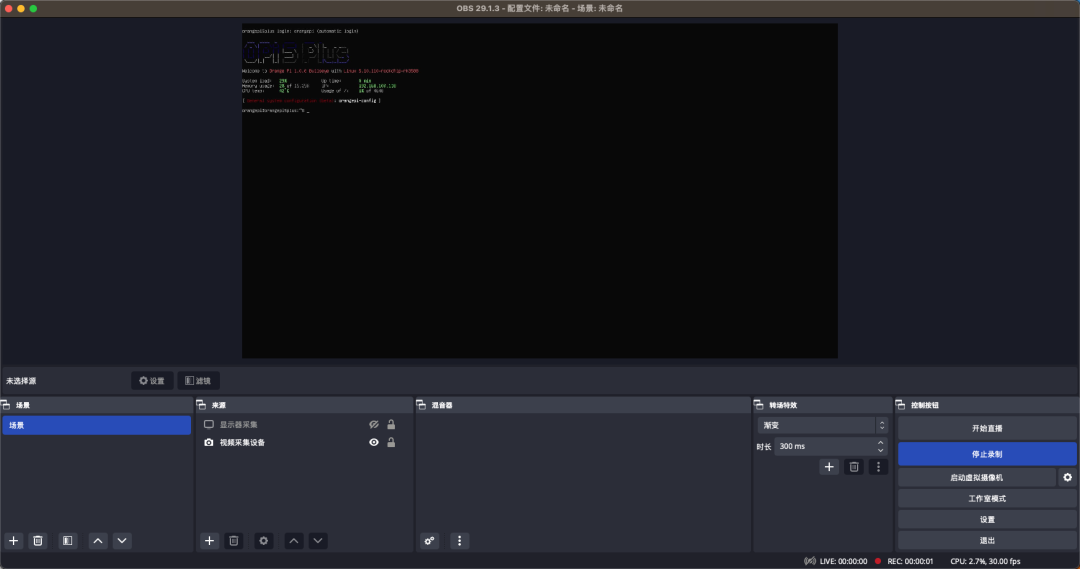1080x569 pixels.
Task: Add a new scene with plus icon in 场景 panel
Action: (x=13, y=541)
